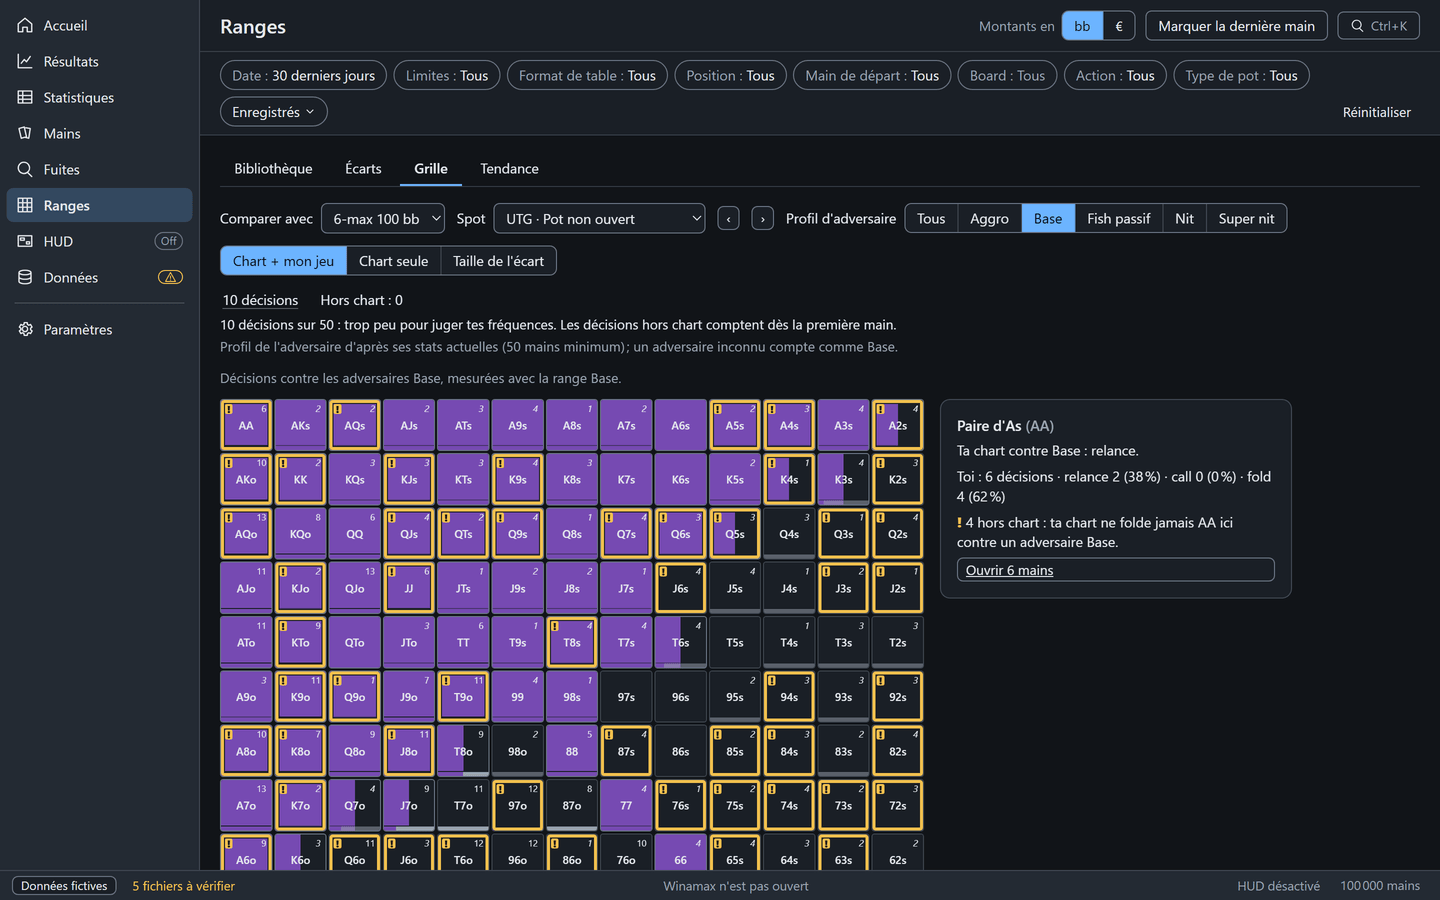Go to previous spot with left chevron

coord(728,219)
